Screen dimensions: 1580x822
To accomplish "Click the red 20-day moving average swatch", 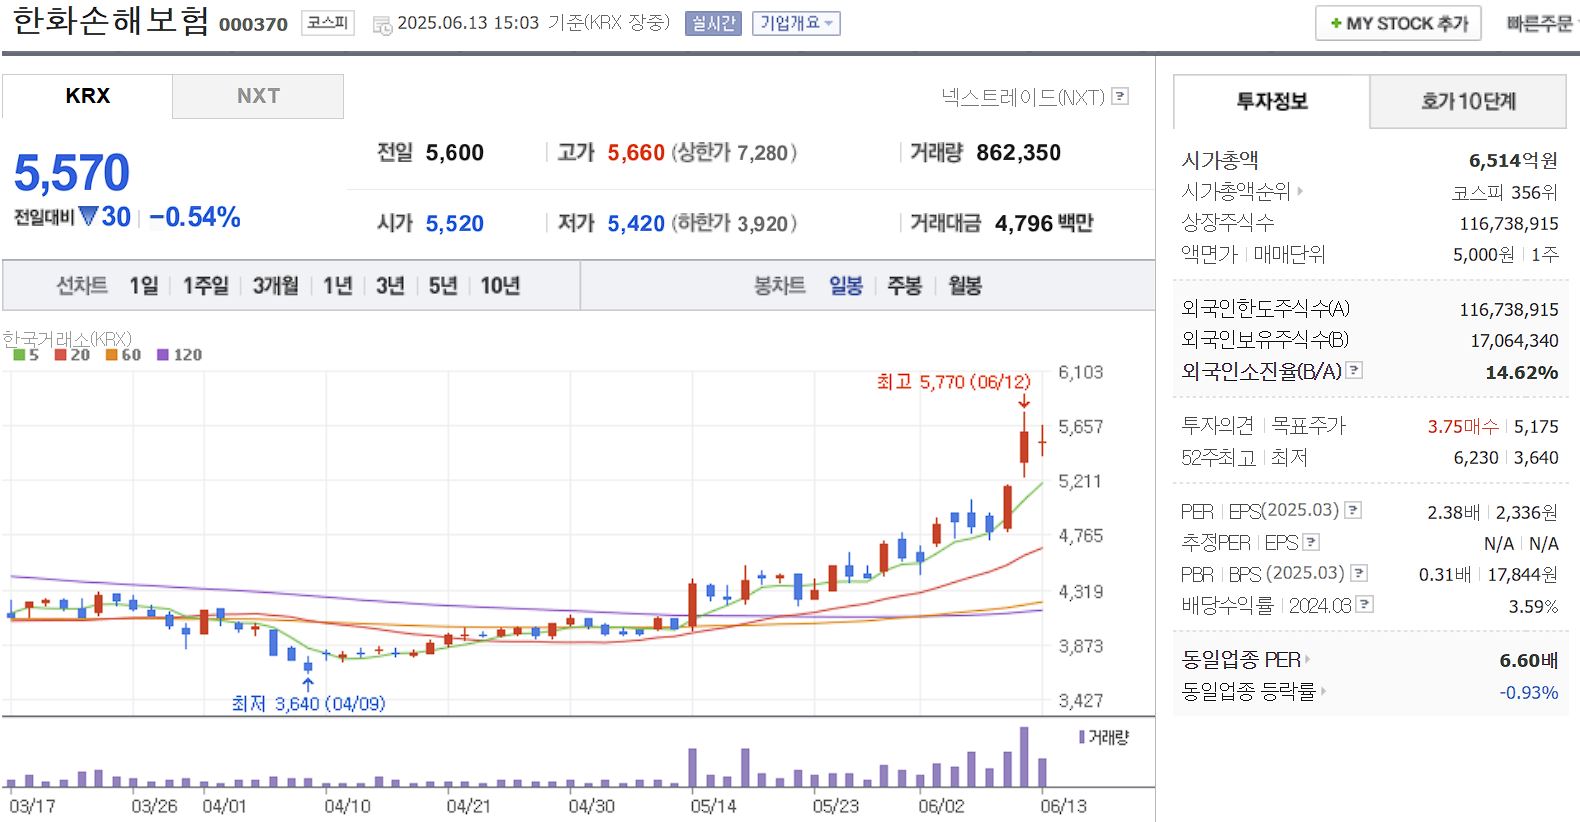I will click(x=60, y=354).
